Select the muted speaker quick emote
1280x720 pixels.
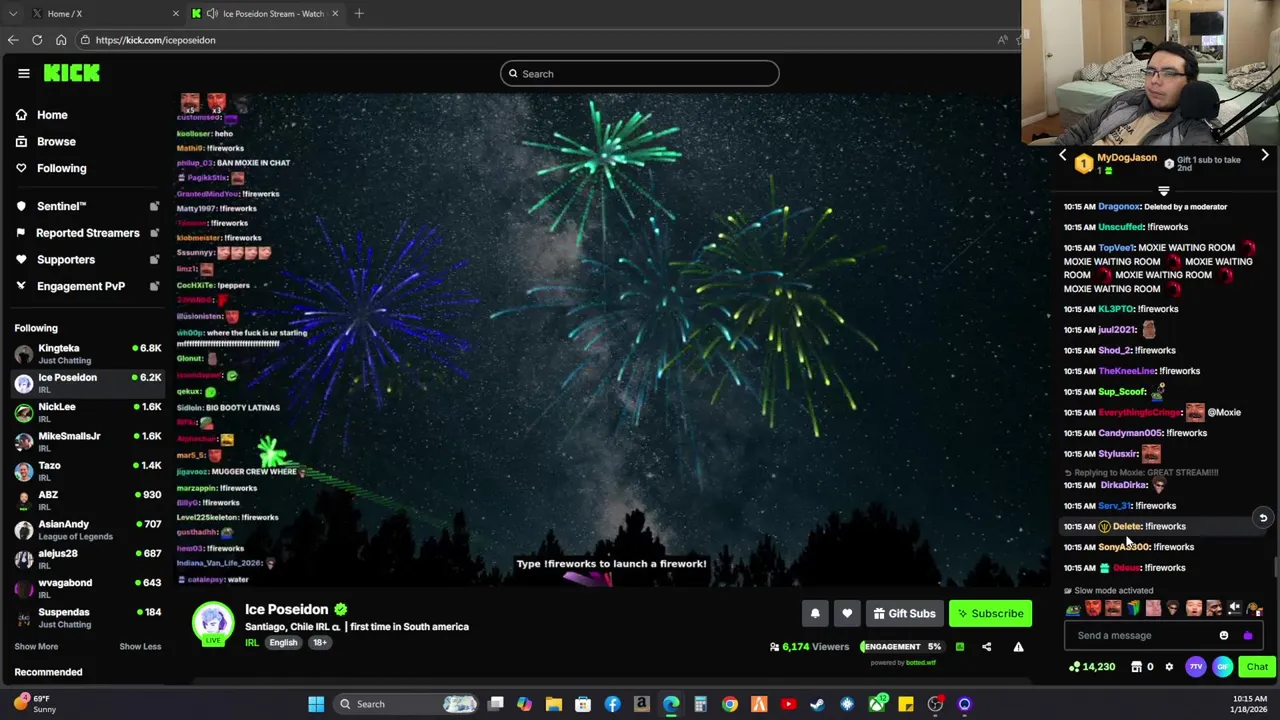1234,608
